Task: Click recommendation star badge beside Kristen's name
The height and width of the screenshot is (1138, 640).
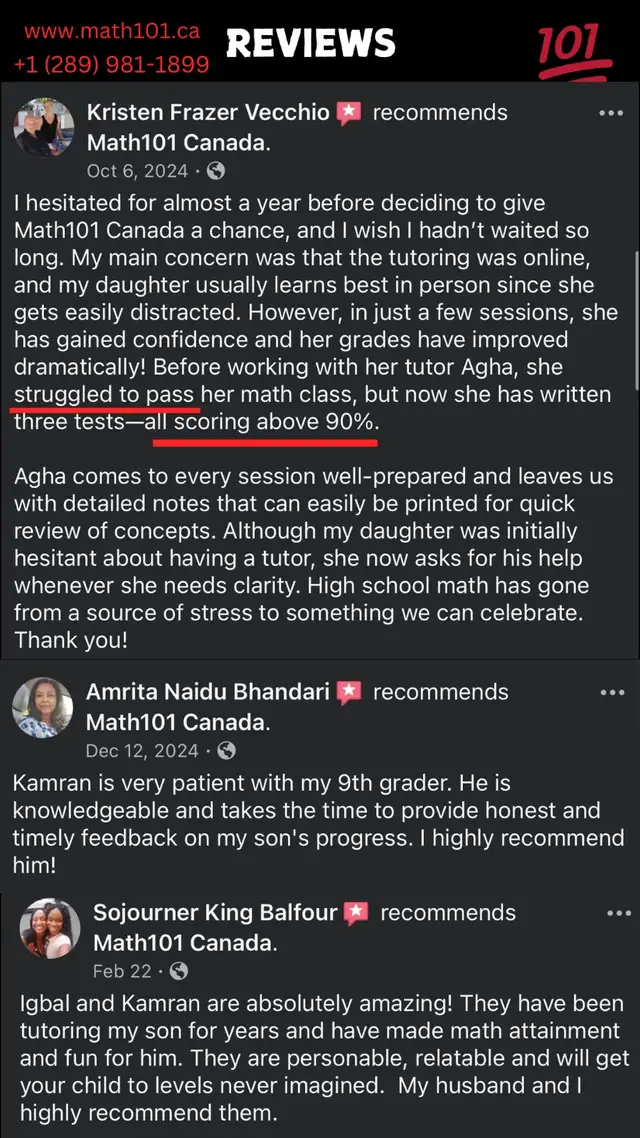Action: [x=349, y=113]
